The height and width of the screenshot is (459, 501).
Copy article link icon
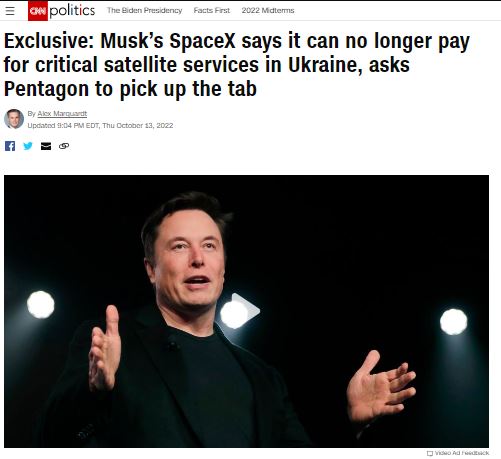tap(64, 146)
